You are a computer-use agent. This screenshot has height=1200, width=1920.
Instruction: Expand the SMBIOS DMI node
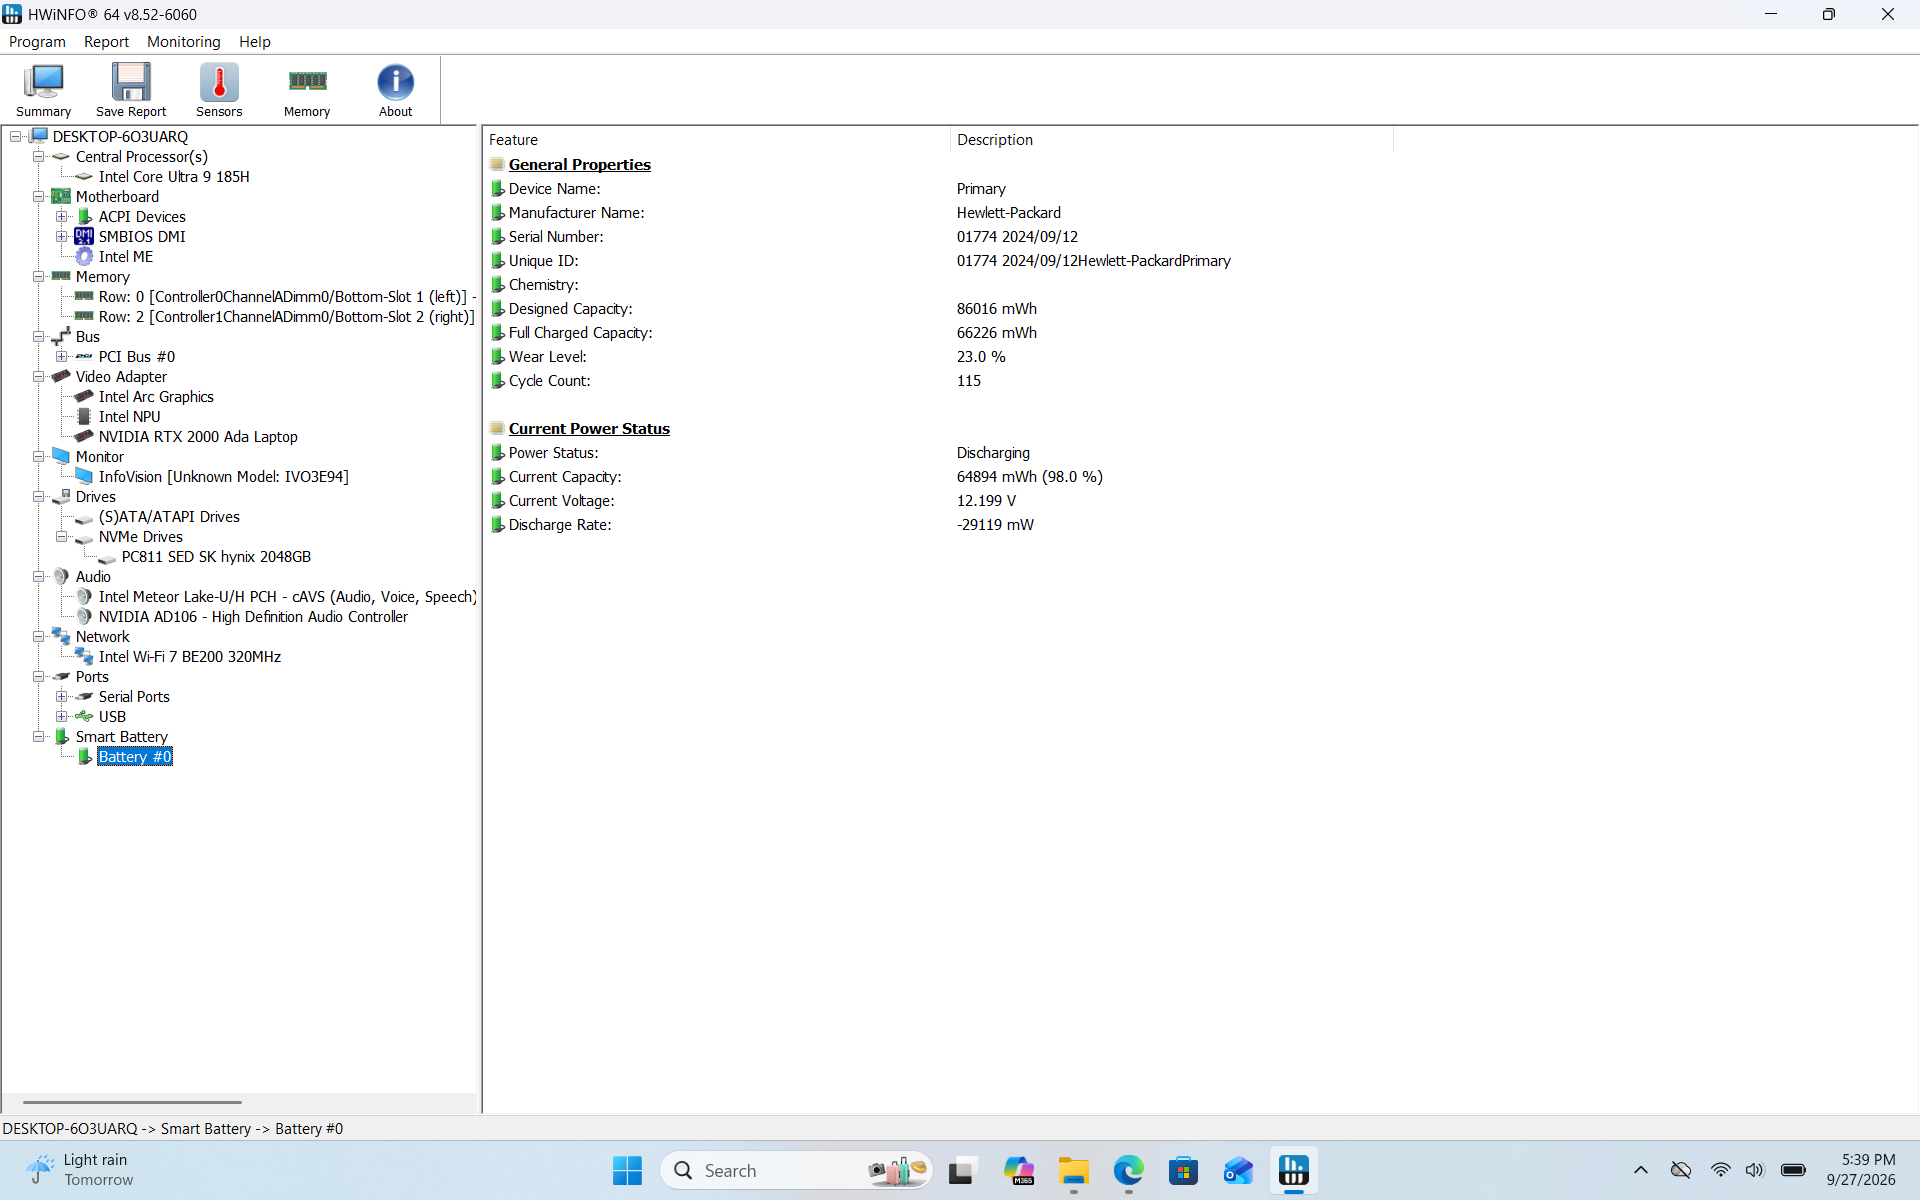[x=62, y=237]
